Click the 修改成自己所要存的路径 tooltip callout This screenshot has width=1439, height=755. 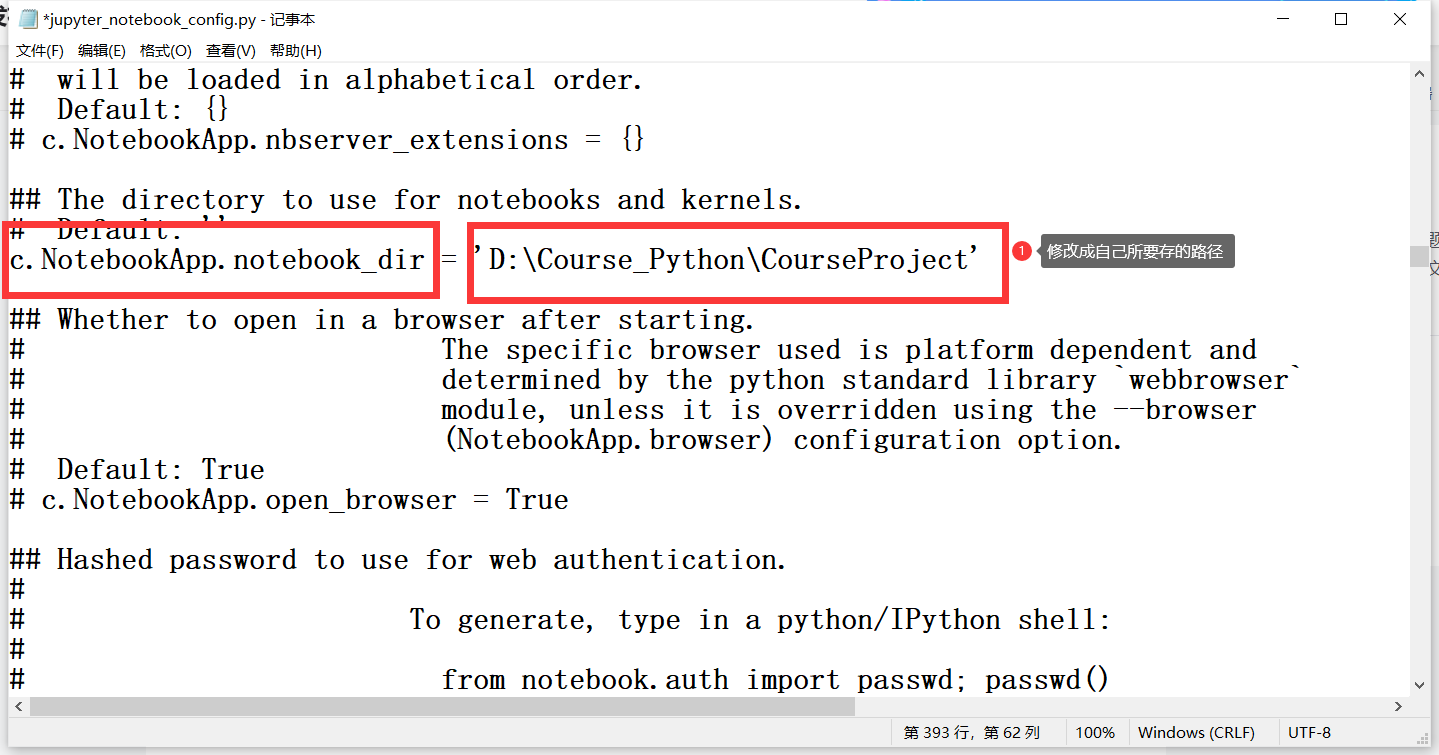point(1137,251)
